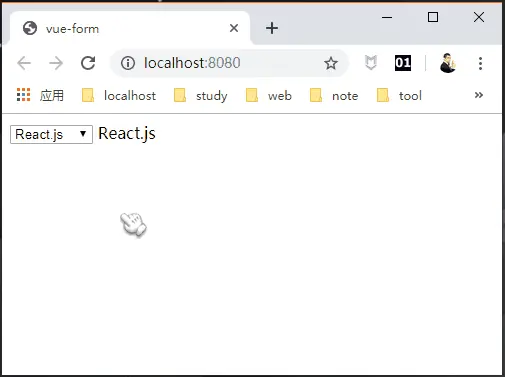Screen dimensions: 505x377
Task: Open the React.js select dropdown
Action: 51,135
